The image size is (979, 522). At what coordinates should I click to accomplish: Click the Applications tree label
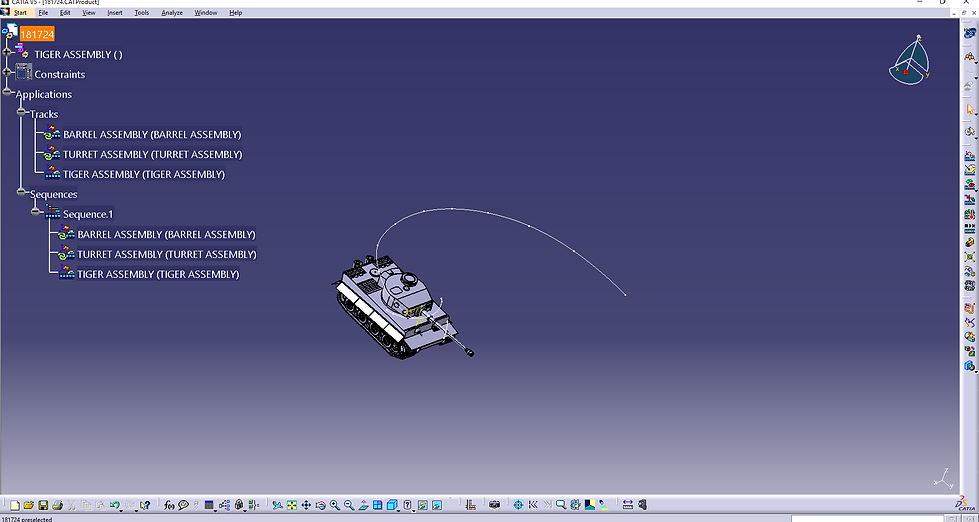click(44, 94)
